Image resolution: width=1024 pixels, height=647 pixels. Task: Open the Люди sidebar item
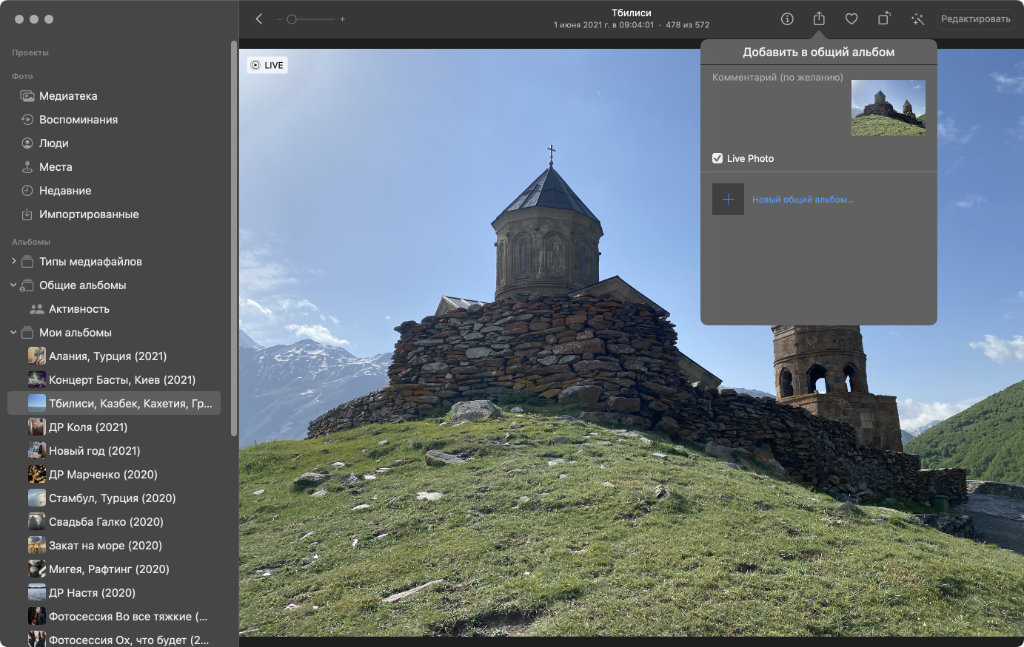[x=54, y=143]
